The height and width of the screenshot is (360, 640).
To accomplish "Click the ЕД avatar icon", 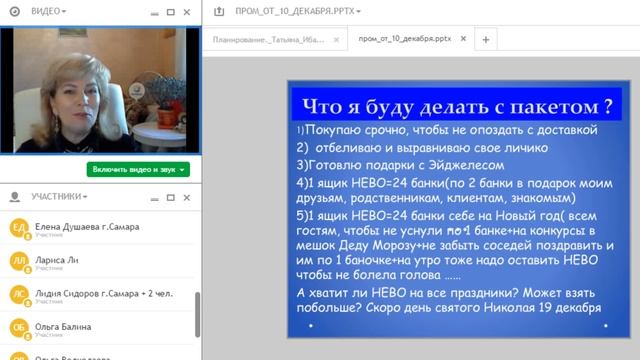I will (x=20, y=228).
